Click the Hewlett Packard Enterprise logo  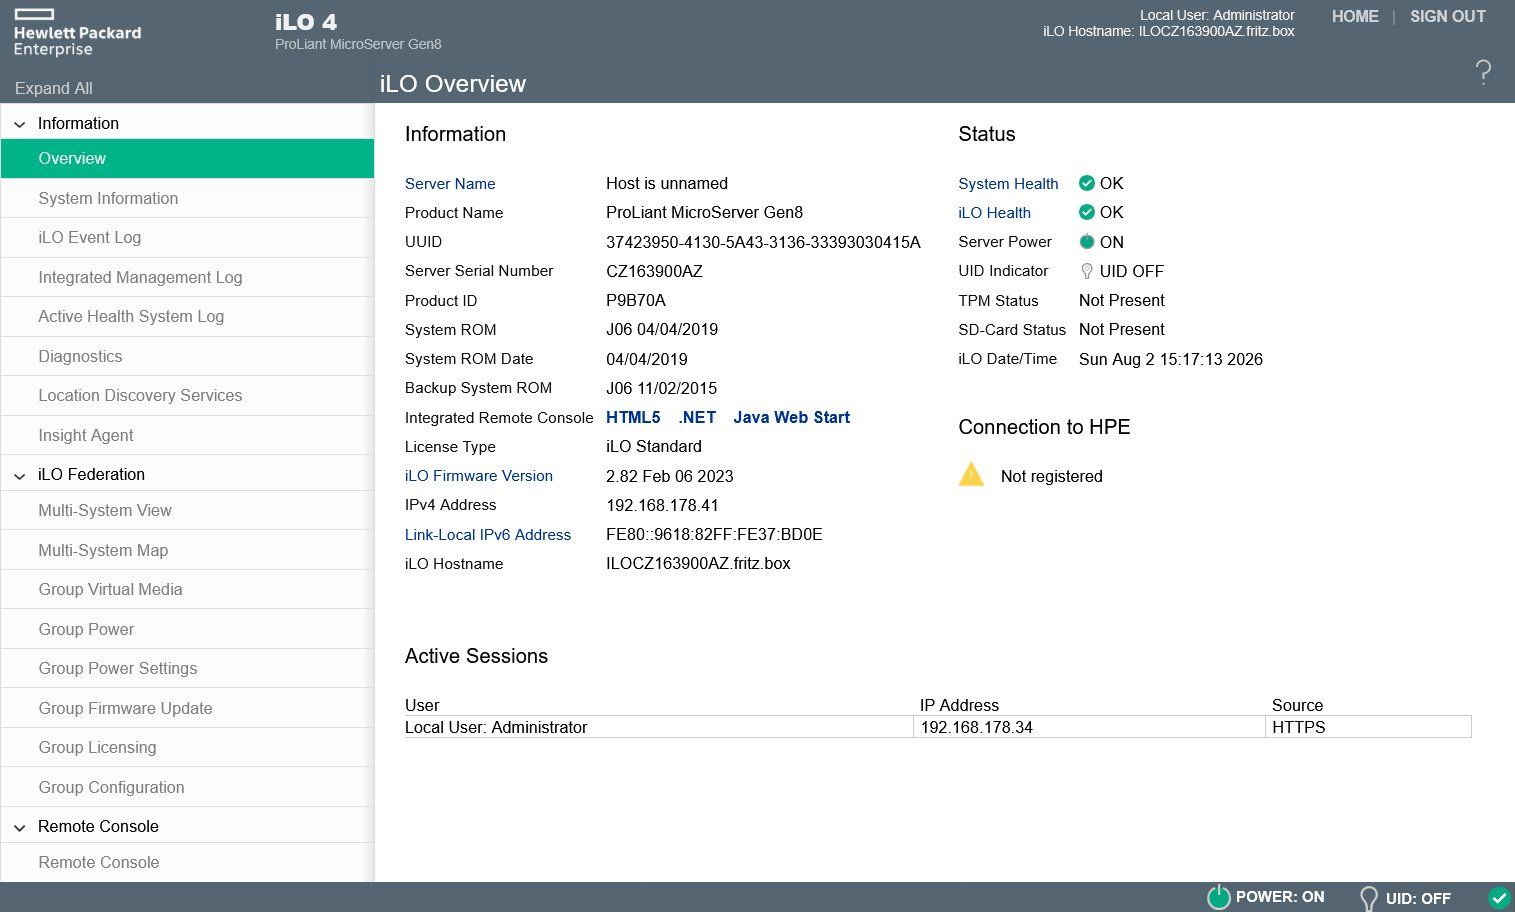pos(77,32)
